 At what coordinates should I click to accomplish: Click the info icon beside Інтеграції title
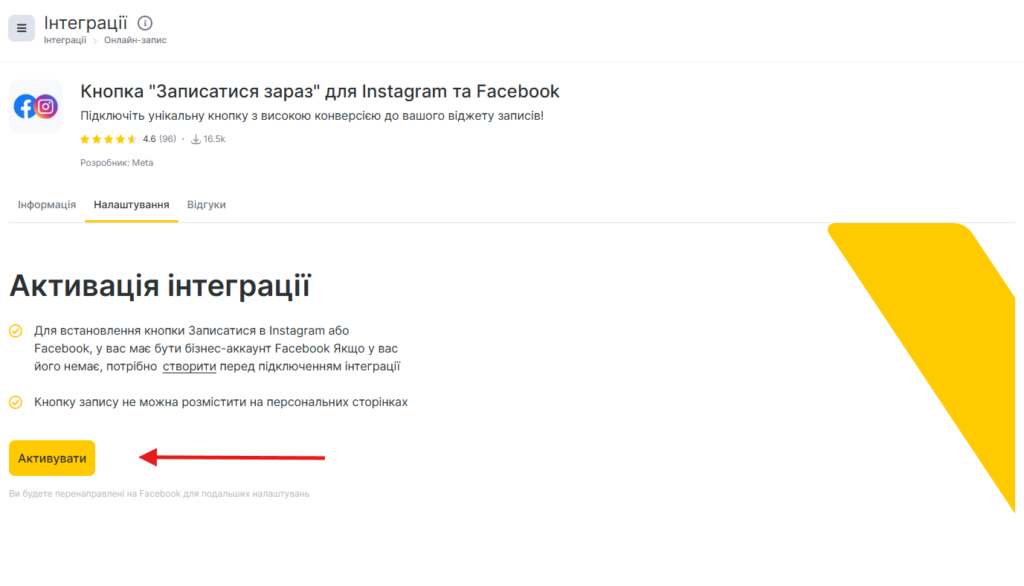click(x=145, y=22)
